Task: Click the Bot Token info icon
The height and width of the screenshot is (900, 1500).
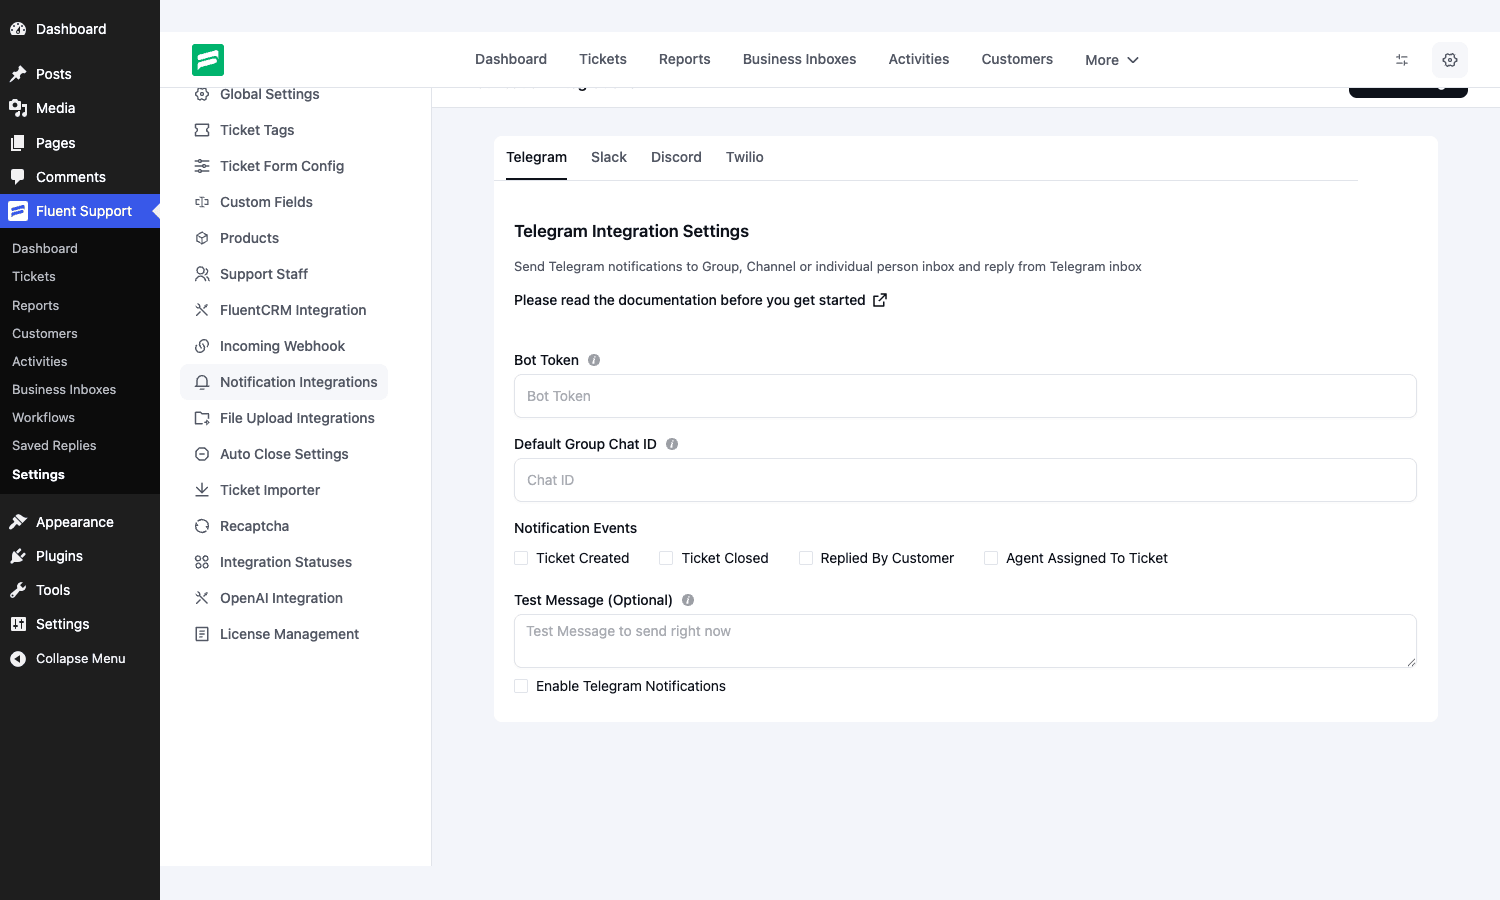Action: click(x=594, y=360)
